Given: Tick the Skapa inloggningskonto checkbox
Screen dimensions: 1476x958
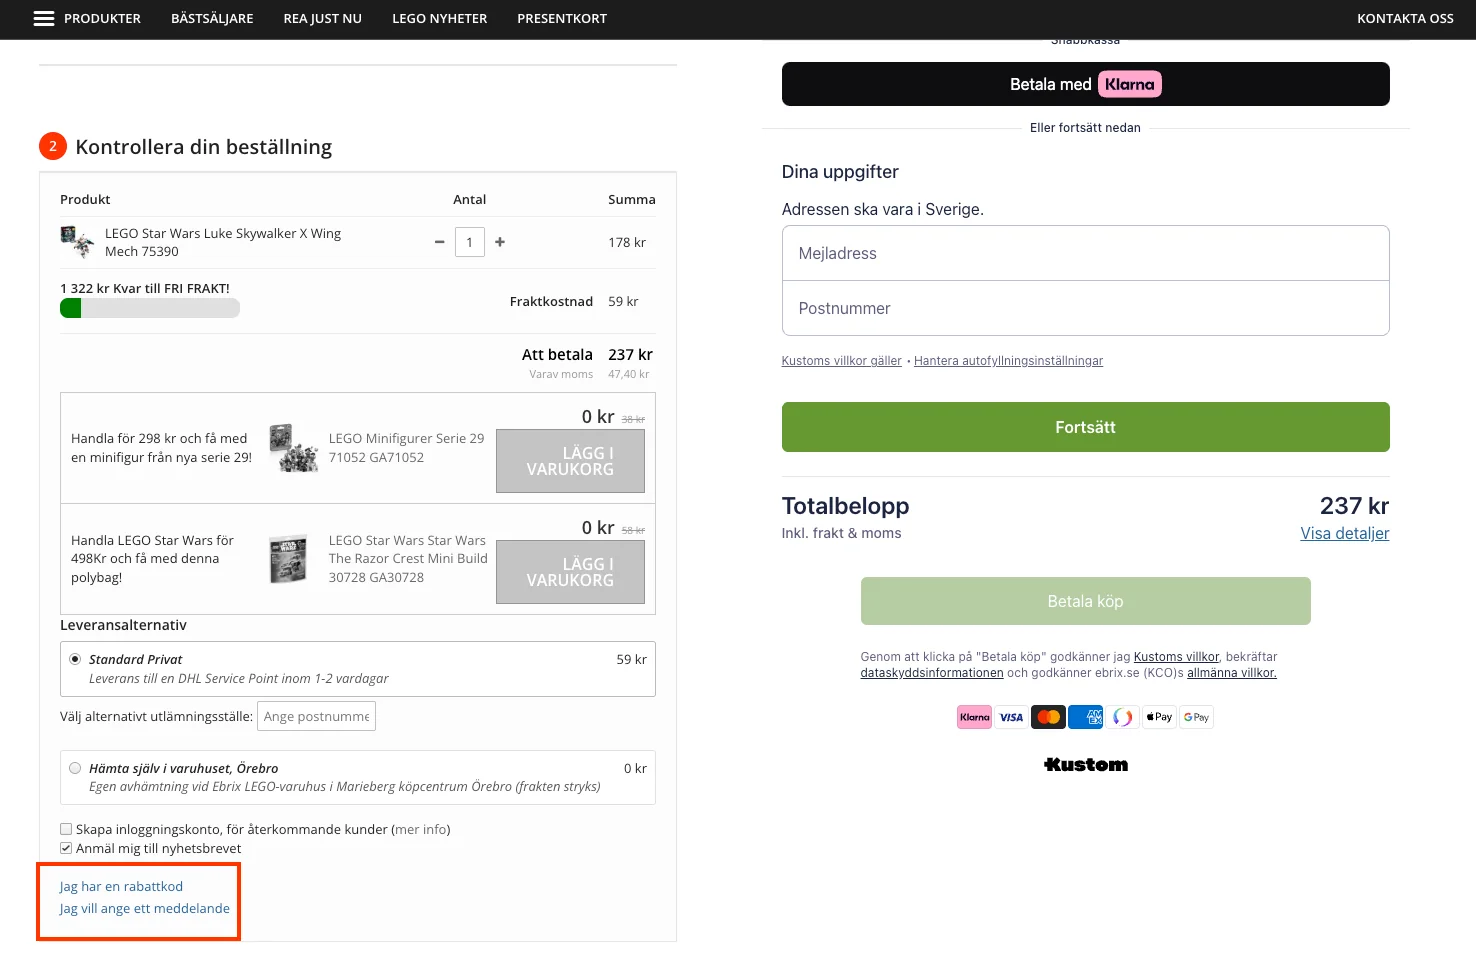Looking at the screenshot, I should [66, 829].
